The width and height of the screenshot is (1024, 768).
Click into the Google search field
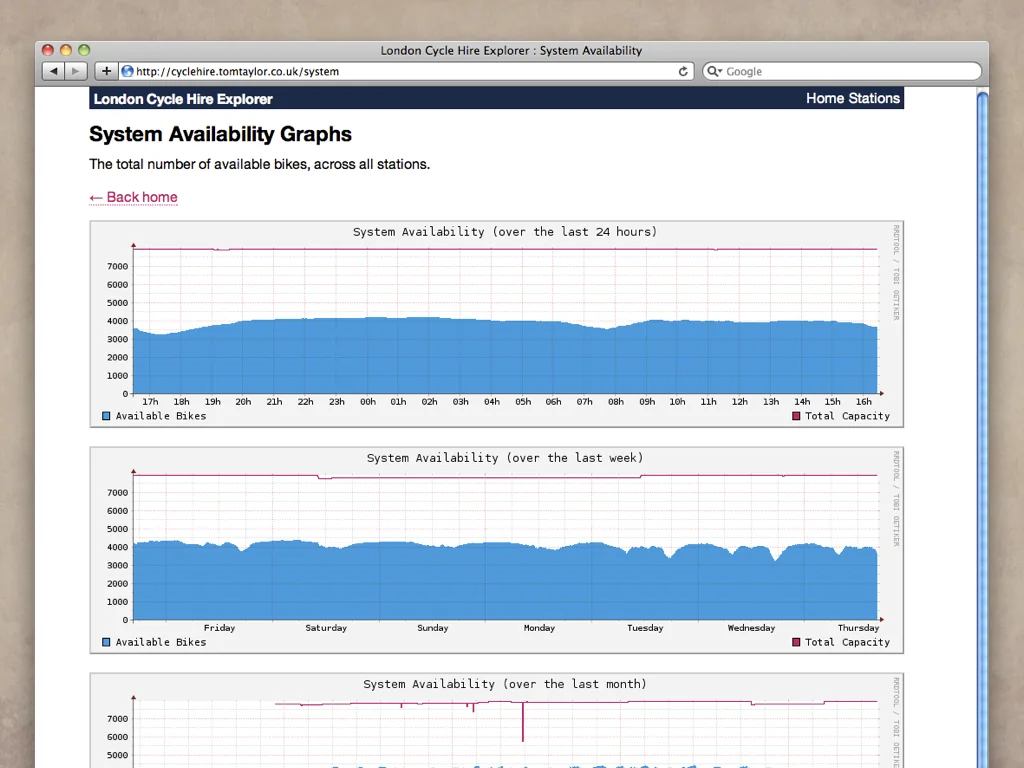click(842, 71)
